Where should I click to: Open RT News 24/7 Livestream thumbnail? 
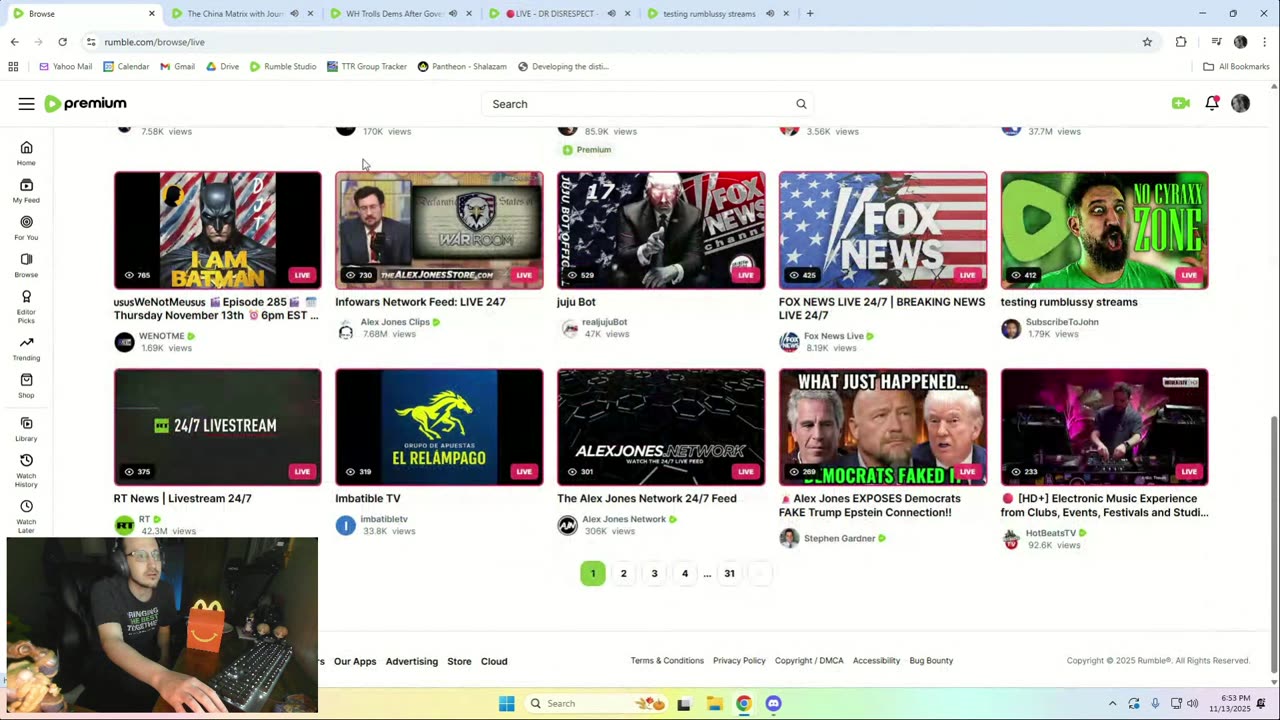click(217, 427)
